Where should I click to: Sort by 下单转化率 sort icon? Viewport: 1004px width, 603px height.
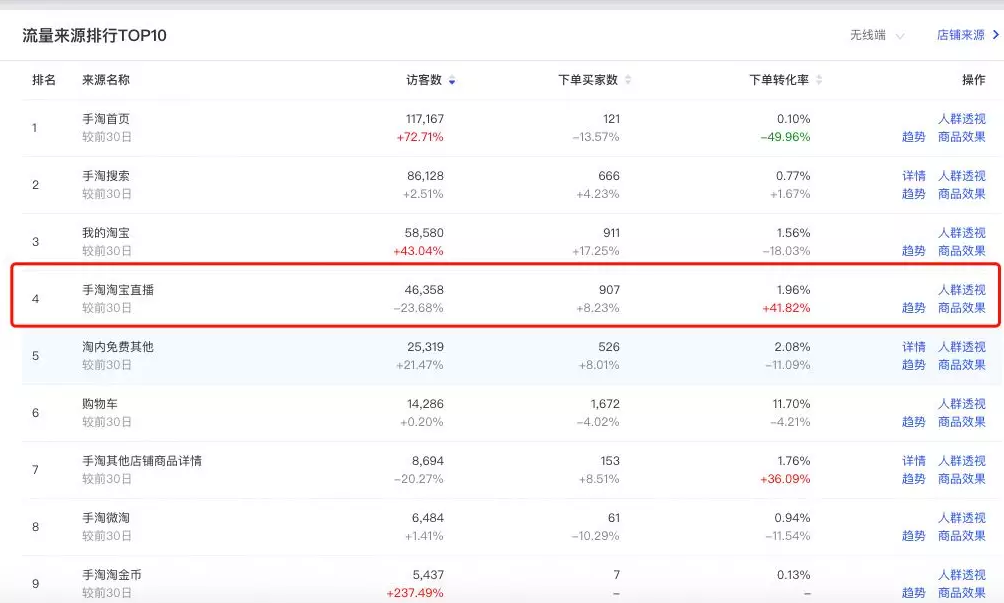pos(819,80)
